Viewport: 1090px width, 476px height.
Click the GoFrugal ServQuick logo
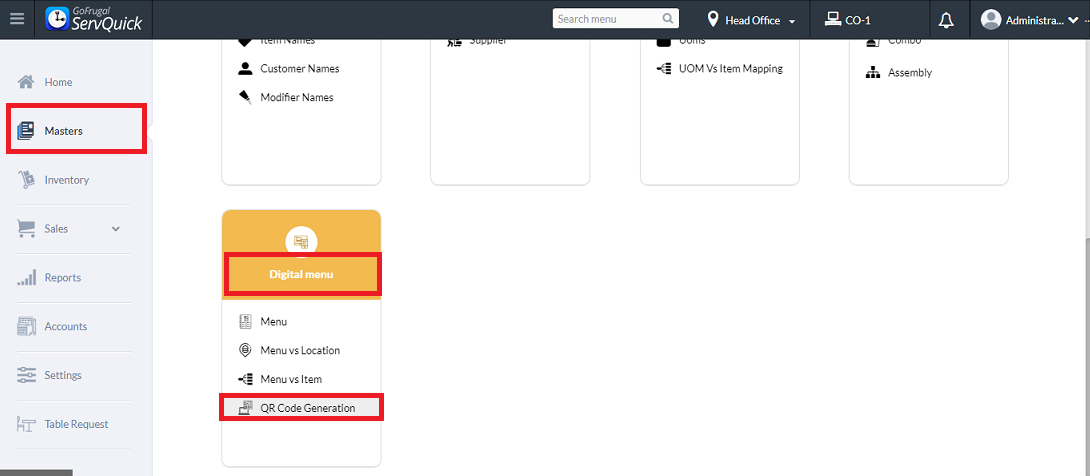click(x=94, y=19)
